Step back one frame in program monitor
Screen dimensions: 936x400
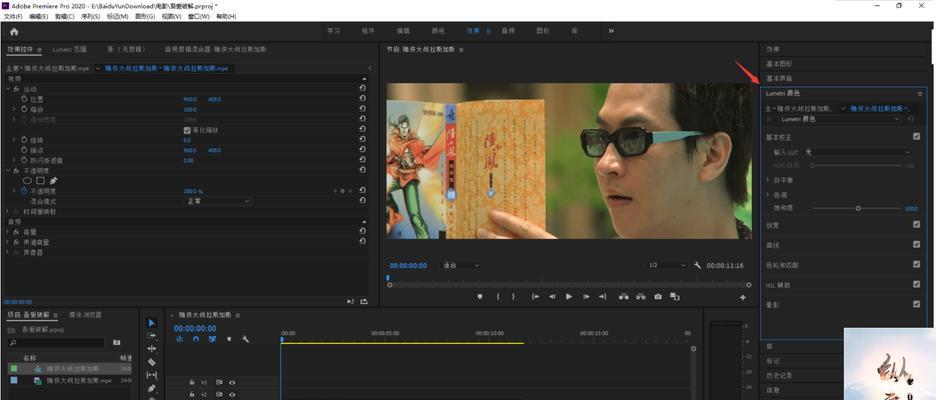click(x=552, y=297)
